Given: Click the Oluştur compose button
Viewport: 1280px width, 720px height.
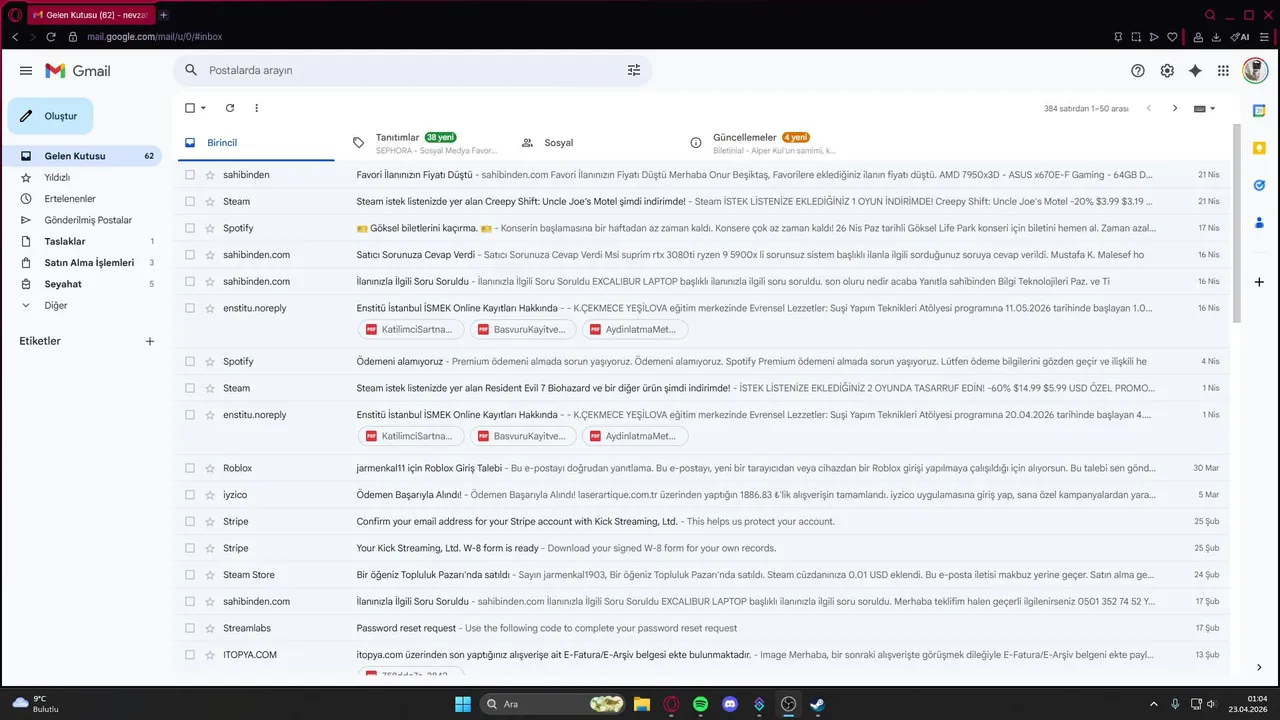Looking at the screenshot, I should (50, 116).
